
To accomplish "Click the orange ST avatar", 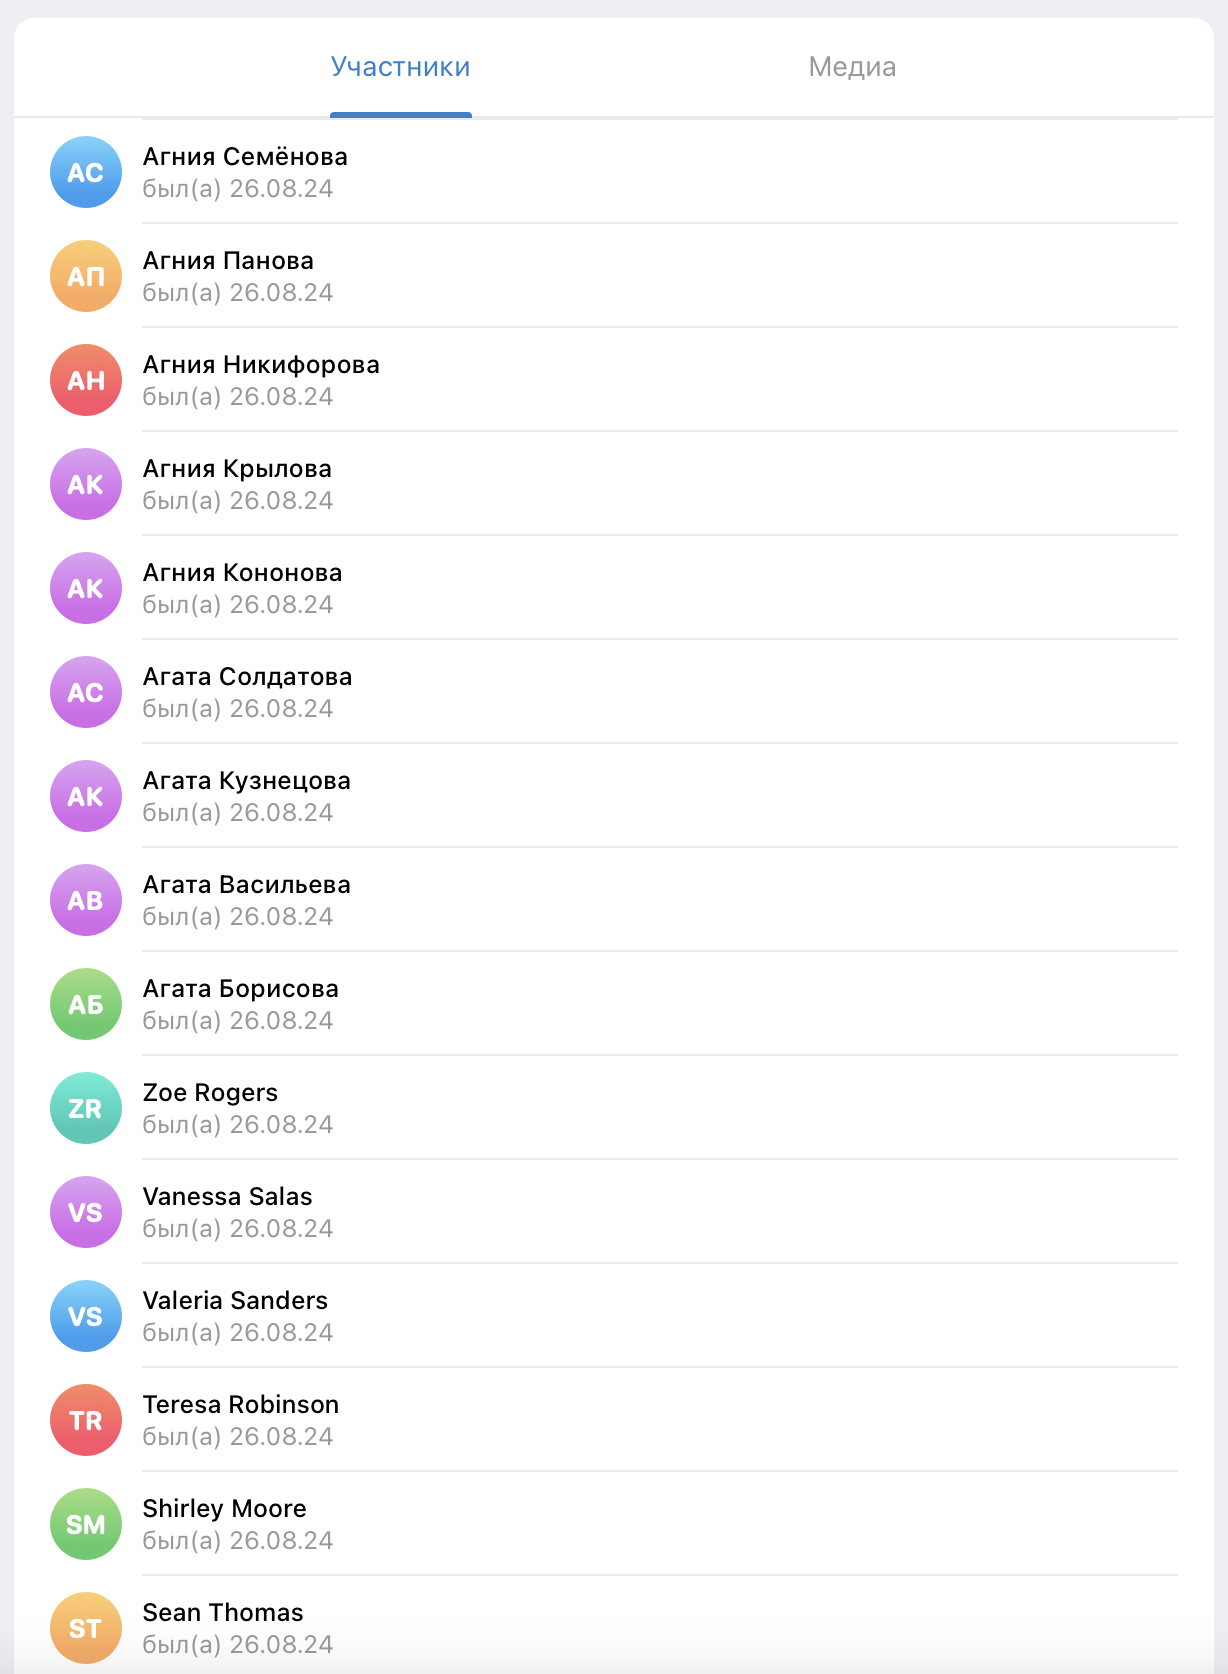I will [86, 1628].
